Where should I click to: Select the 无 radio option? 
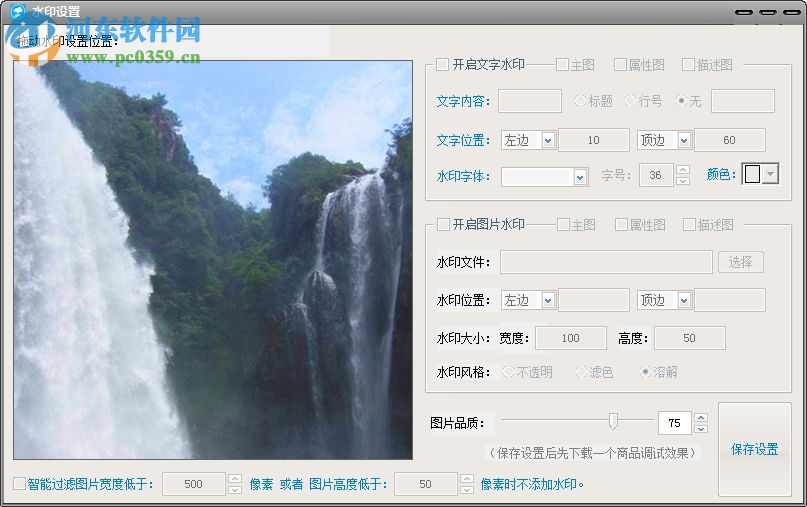pos(681,101)
